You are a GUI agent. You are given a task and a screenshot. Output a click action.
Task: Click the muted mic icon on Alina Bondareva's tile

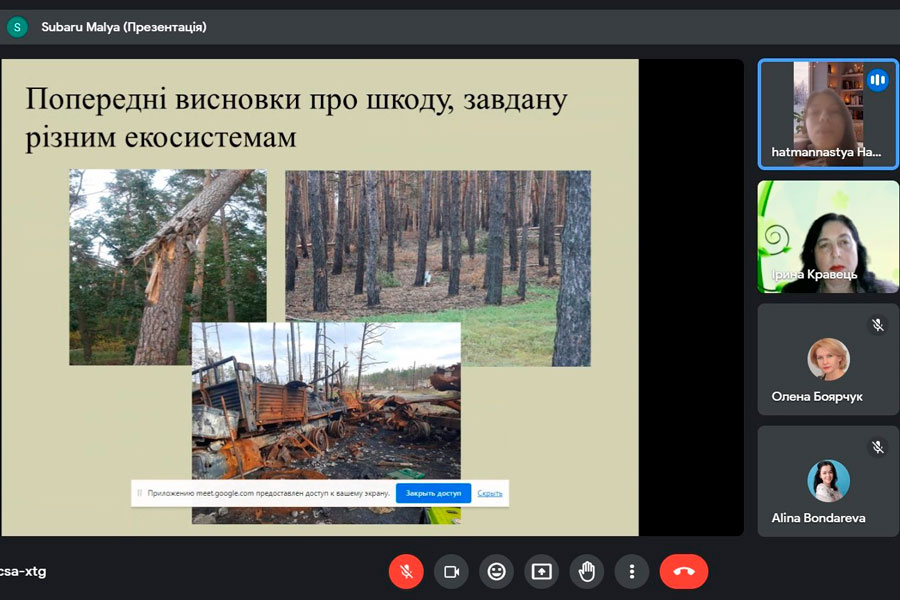coord(877,447)
